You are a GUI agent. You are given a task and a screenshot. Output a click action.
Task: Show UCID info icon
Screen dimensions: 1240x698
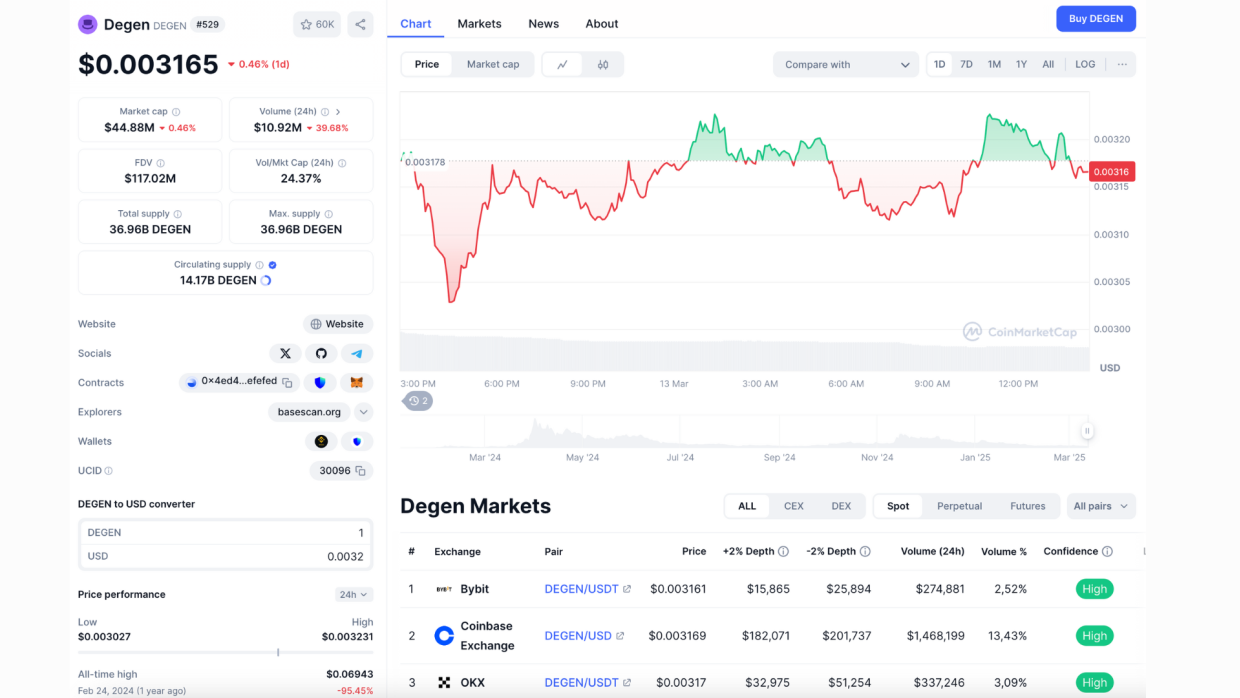(109, 470)
